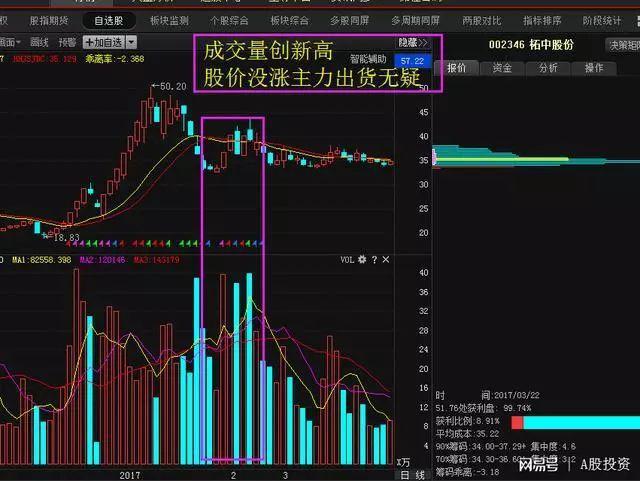Screen dimensions: 640x481
Task: Open 个股综合 view
Action: (229, 21)
